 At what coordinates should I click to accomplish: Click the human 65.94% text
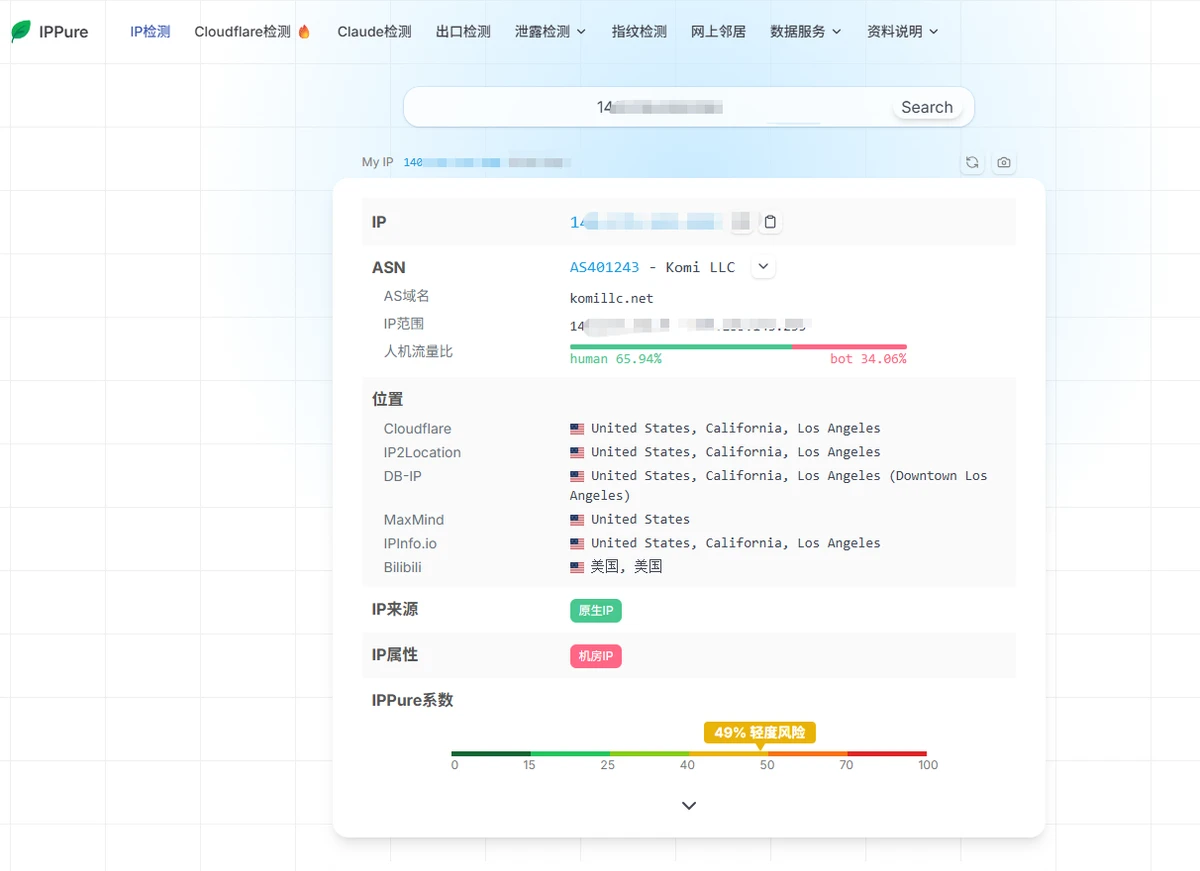pyautogui.click(x=616, y=359)
